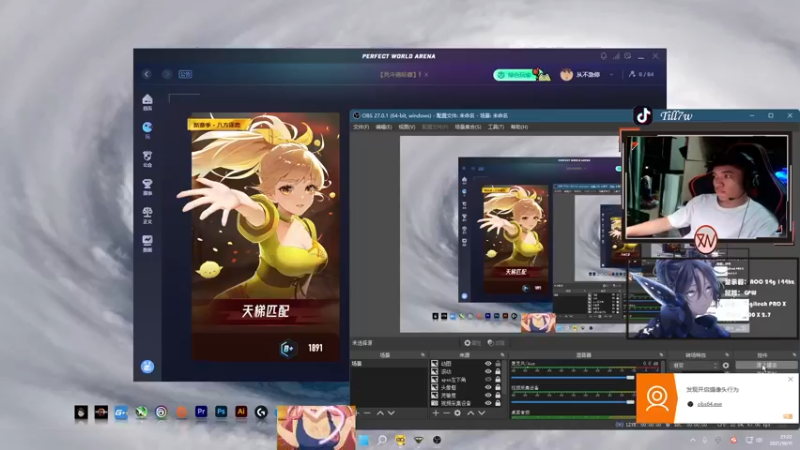Pop out the 场景 dock panel
The image size is (800, 450).
(x=422, y=355)
